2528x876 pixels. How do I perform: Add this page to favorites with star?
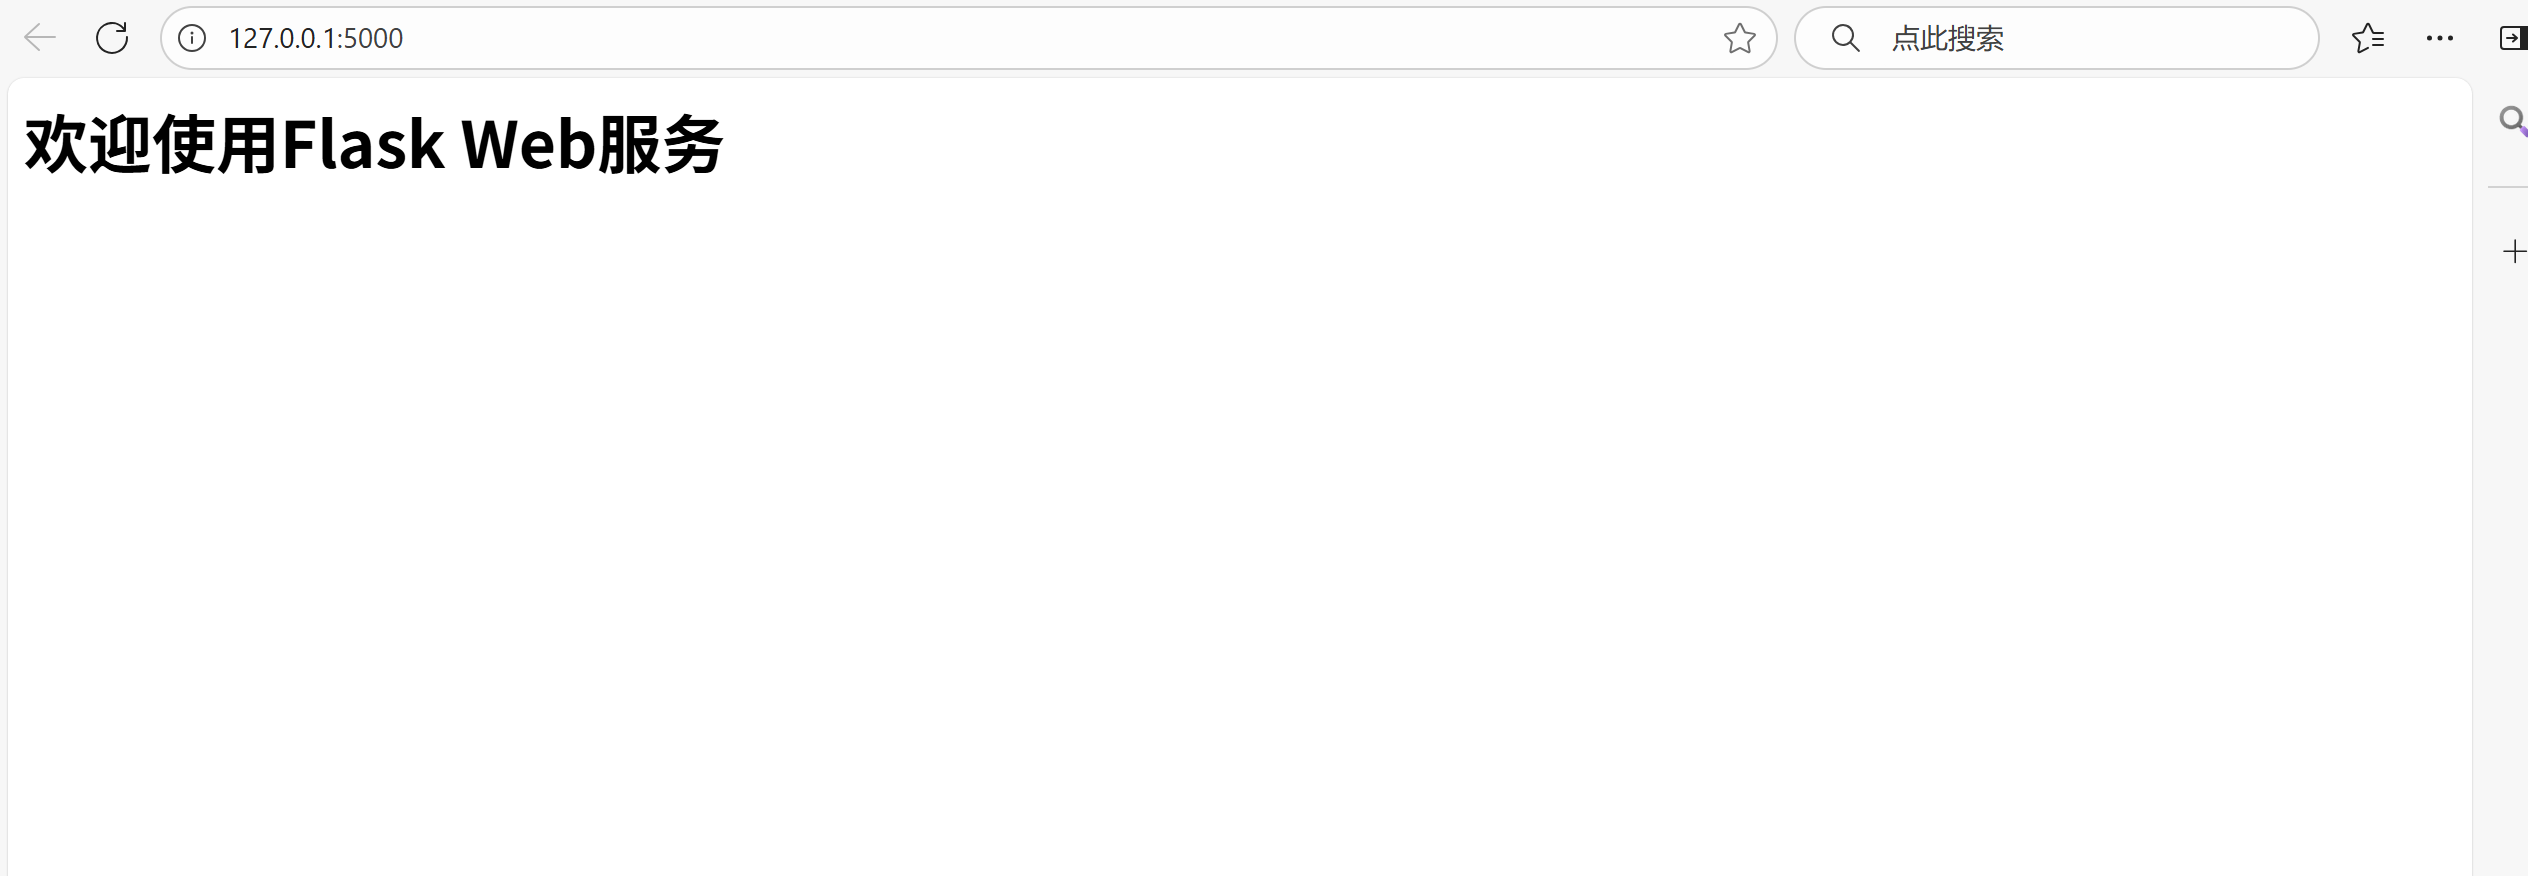click(1739, 38)
